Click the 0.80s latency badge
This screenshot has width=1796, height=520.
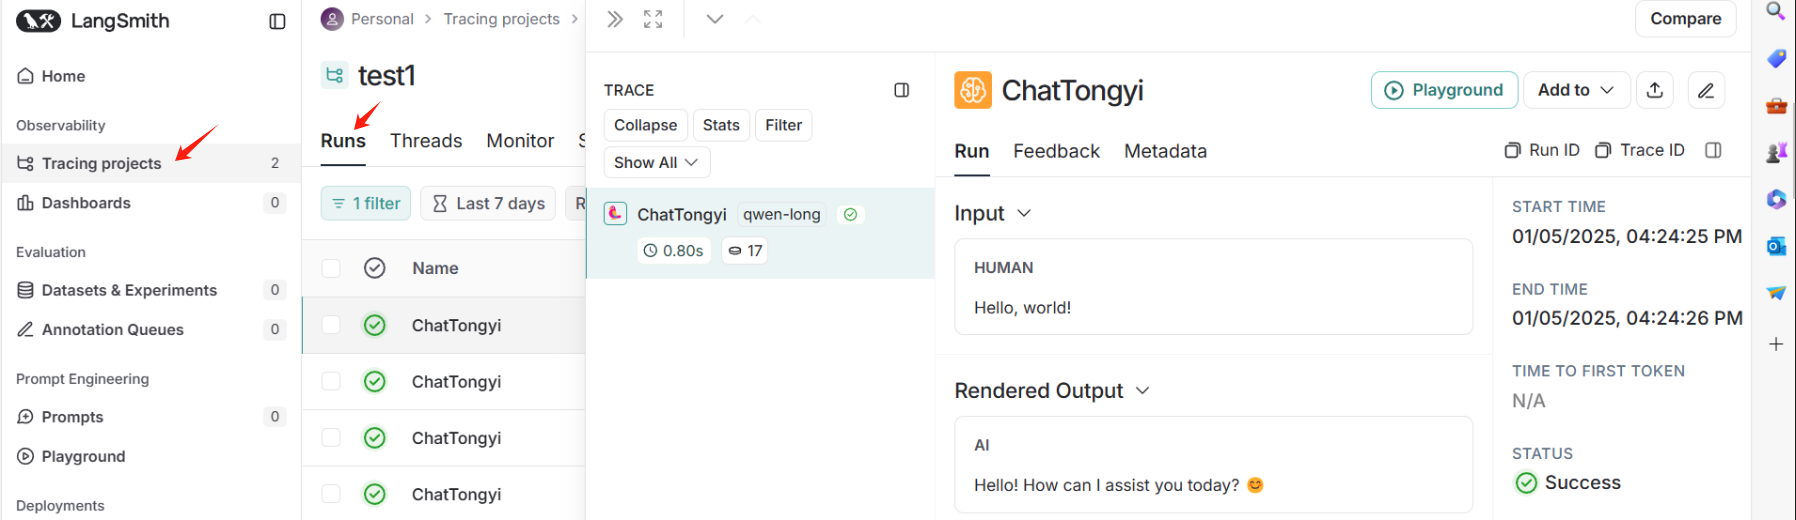click(x=674, y=251)
